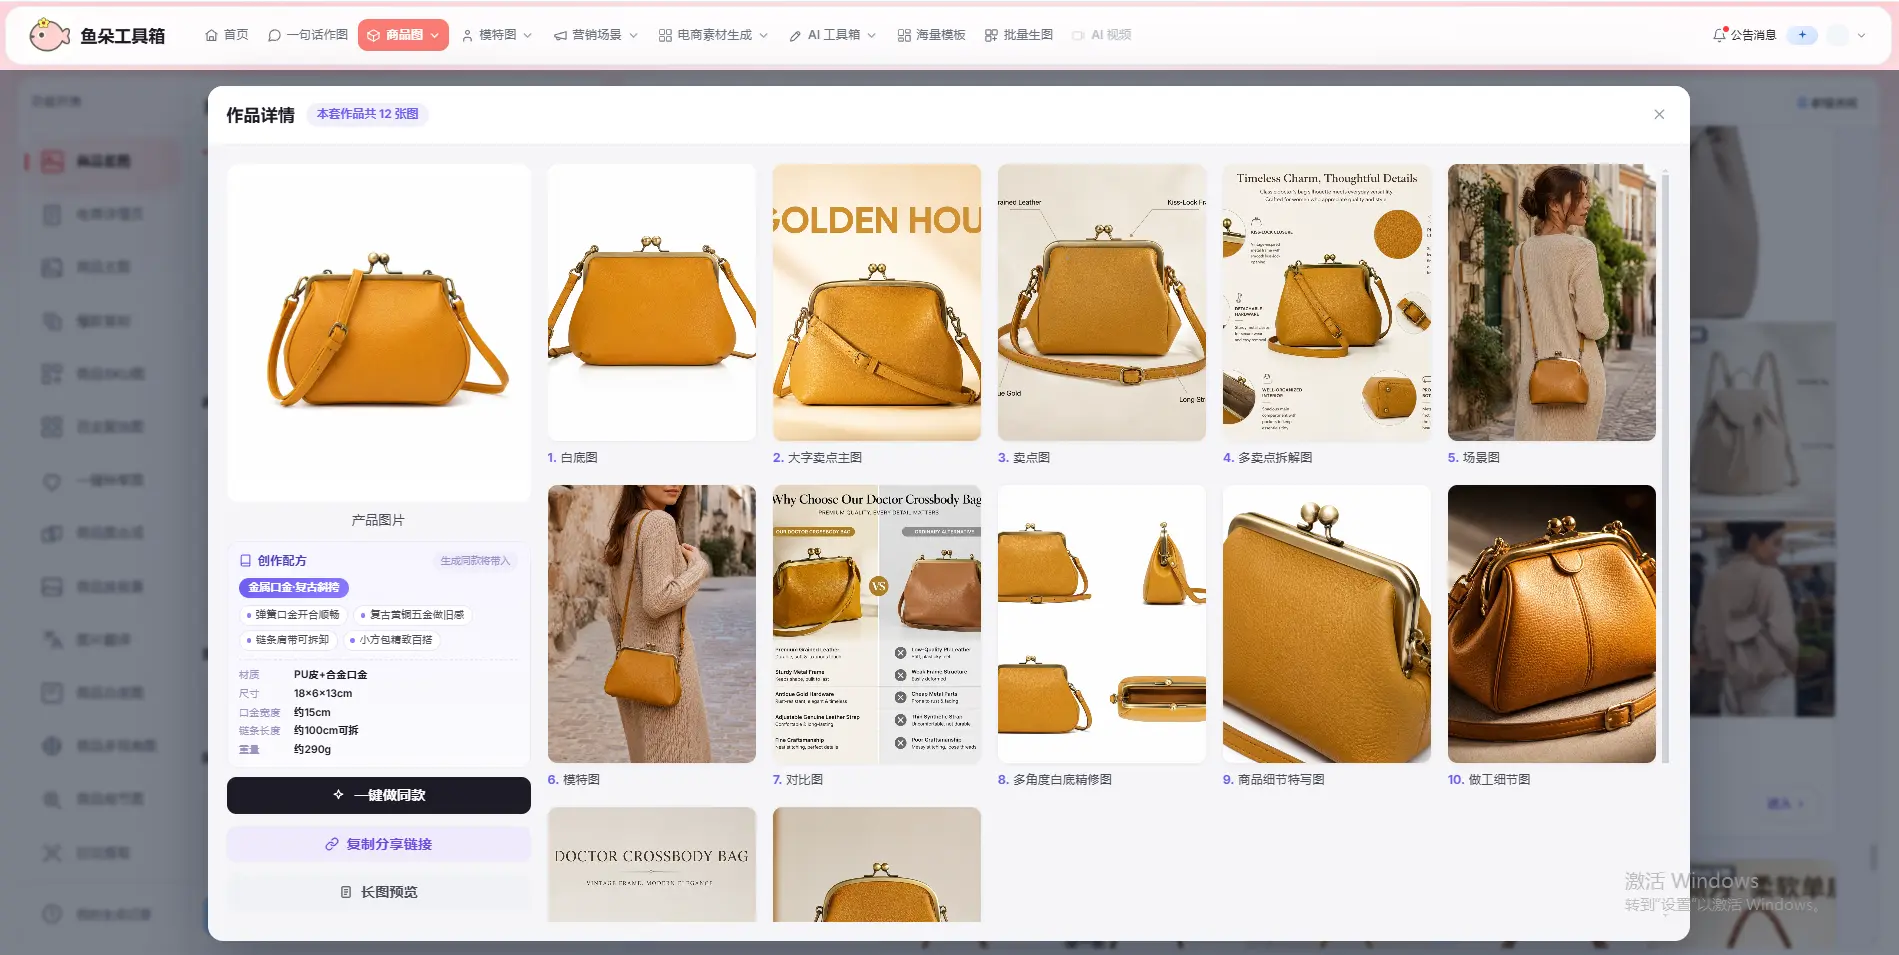Expand the 营销场景 dropdown
The width and height of the screenshot is (1899, 955).
click(596, 35)
